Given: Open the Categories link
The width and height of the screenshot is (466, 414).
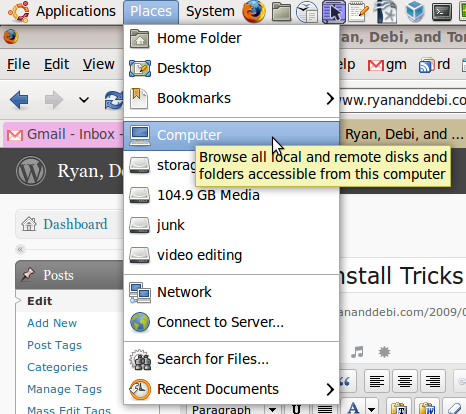Looking at the screenshot, I should [x=57, y=367].
